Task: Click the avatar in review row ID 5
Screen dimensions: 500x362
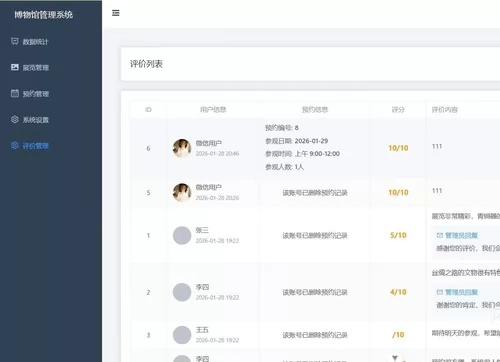Action: [x=182, y=192]
